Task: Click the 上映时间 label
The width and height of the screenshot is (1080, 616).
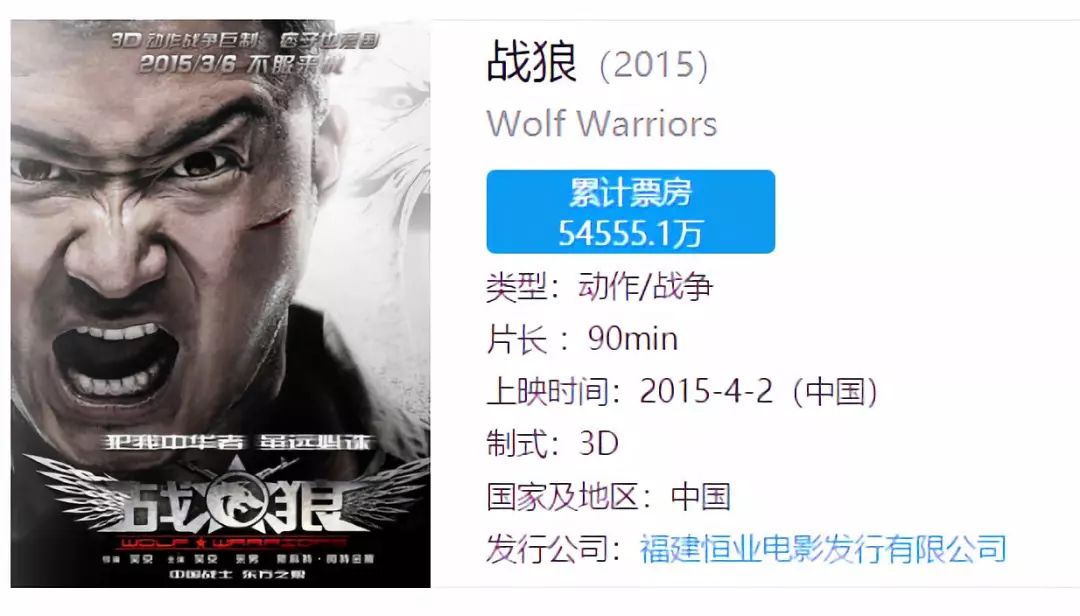Action: coord(547,391)
